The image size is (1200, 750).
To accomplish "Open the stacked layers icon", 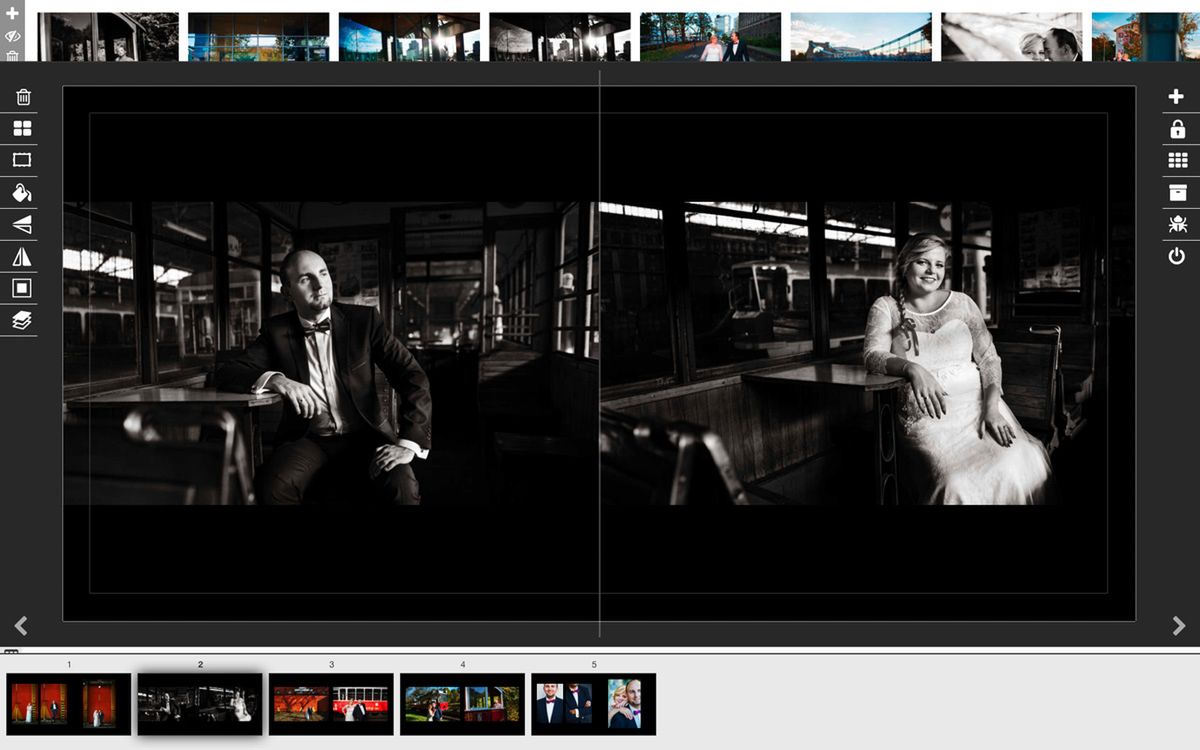I will pyautogui.click(x=22, y=320).
